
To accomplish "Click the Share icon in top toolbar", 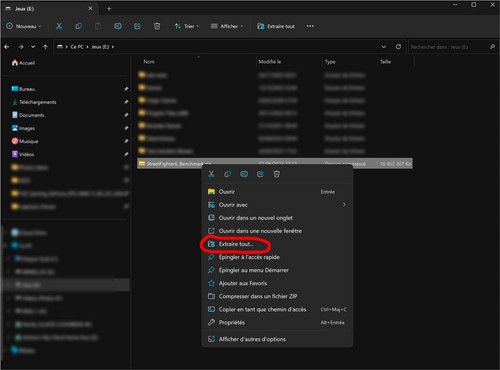I will tap(137, 26).
